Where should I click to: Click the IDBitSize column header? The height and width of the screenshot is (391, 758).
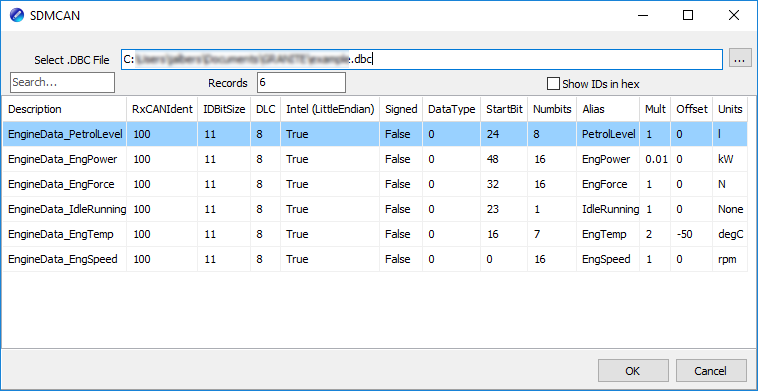(224, 109)
